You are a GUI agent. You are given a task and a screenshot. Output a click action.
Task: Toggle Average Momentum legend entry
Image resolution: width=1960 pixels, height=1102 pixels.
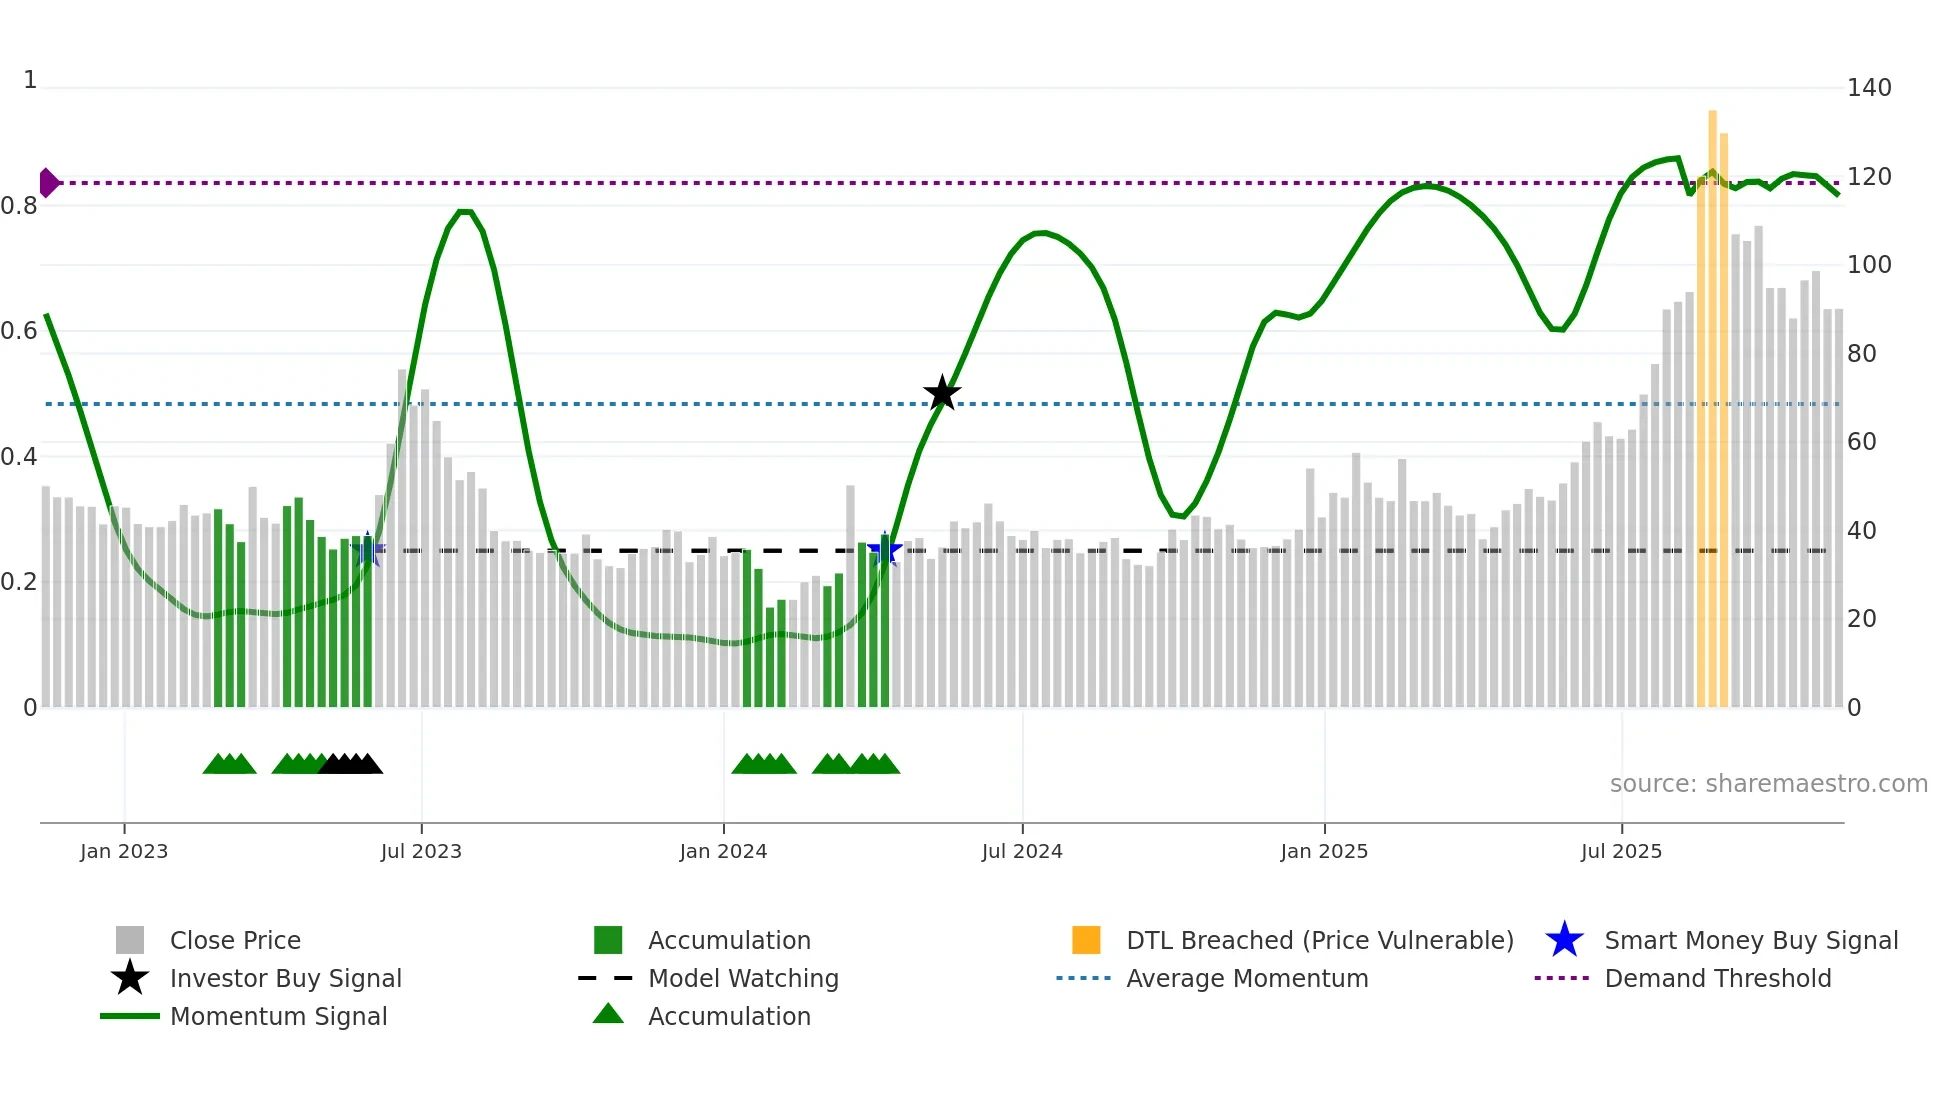click(x=1247, y=978)
